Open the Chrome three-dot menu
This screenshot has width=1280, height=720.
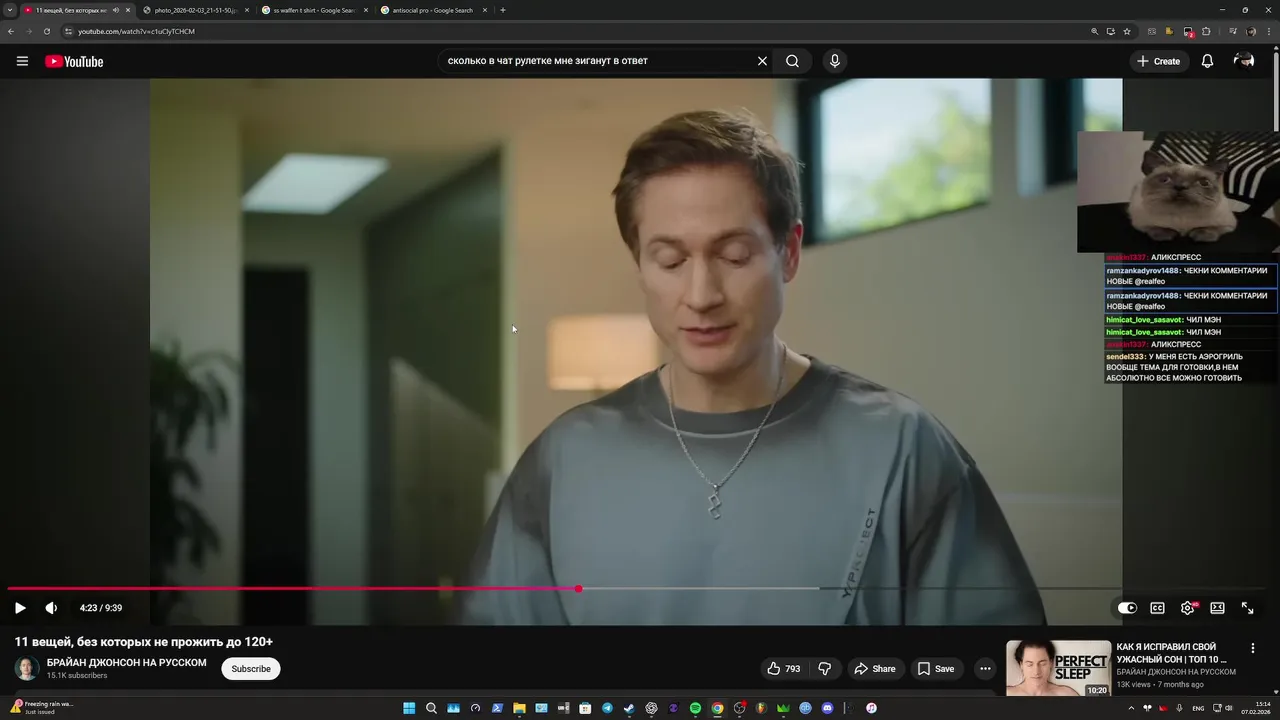point(1269,31)
